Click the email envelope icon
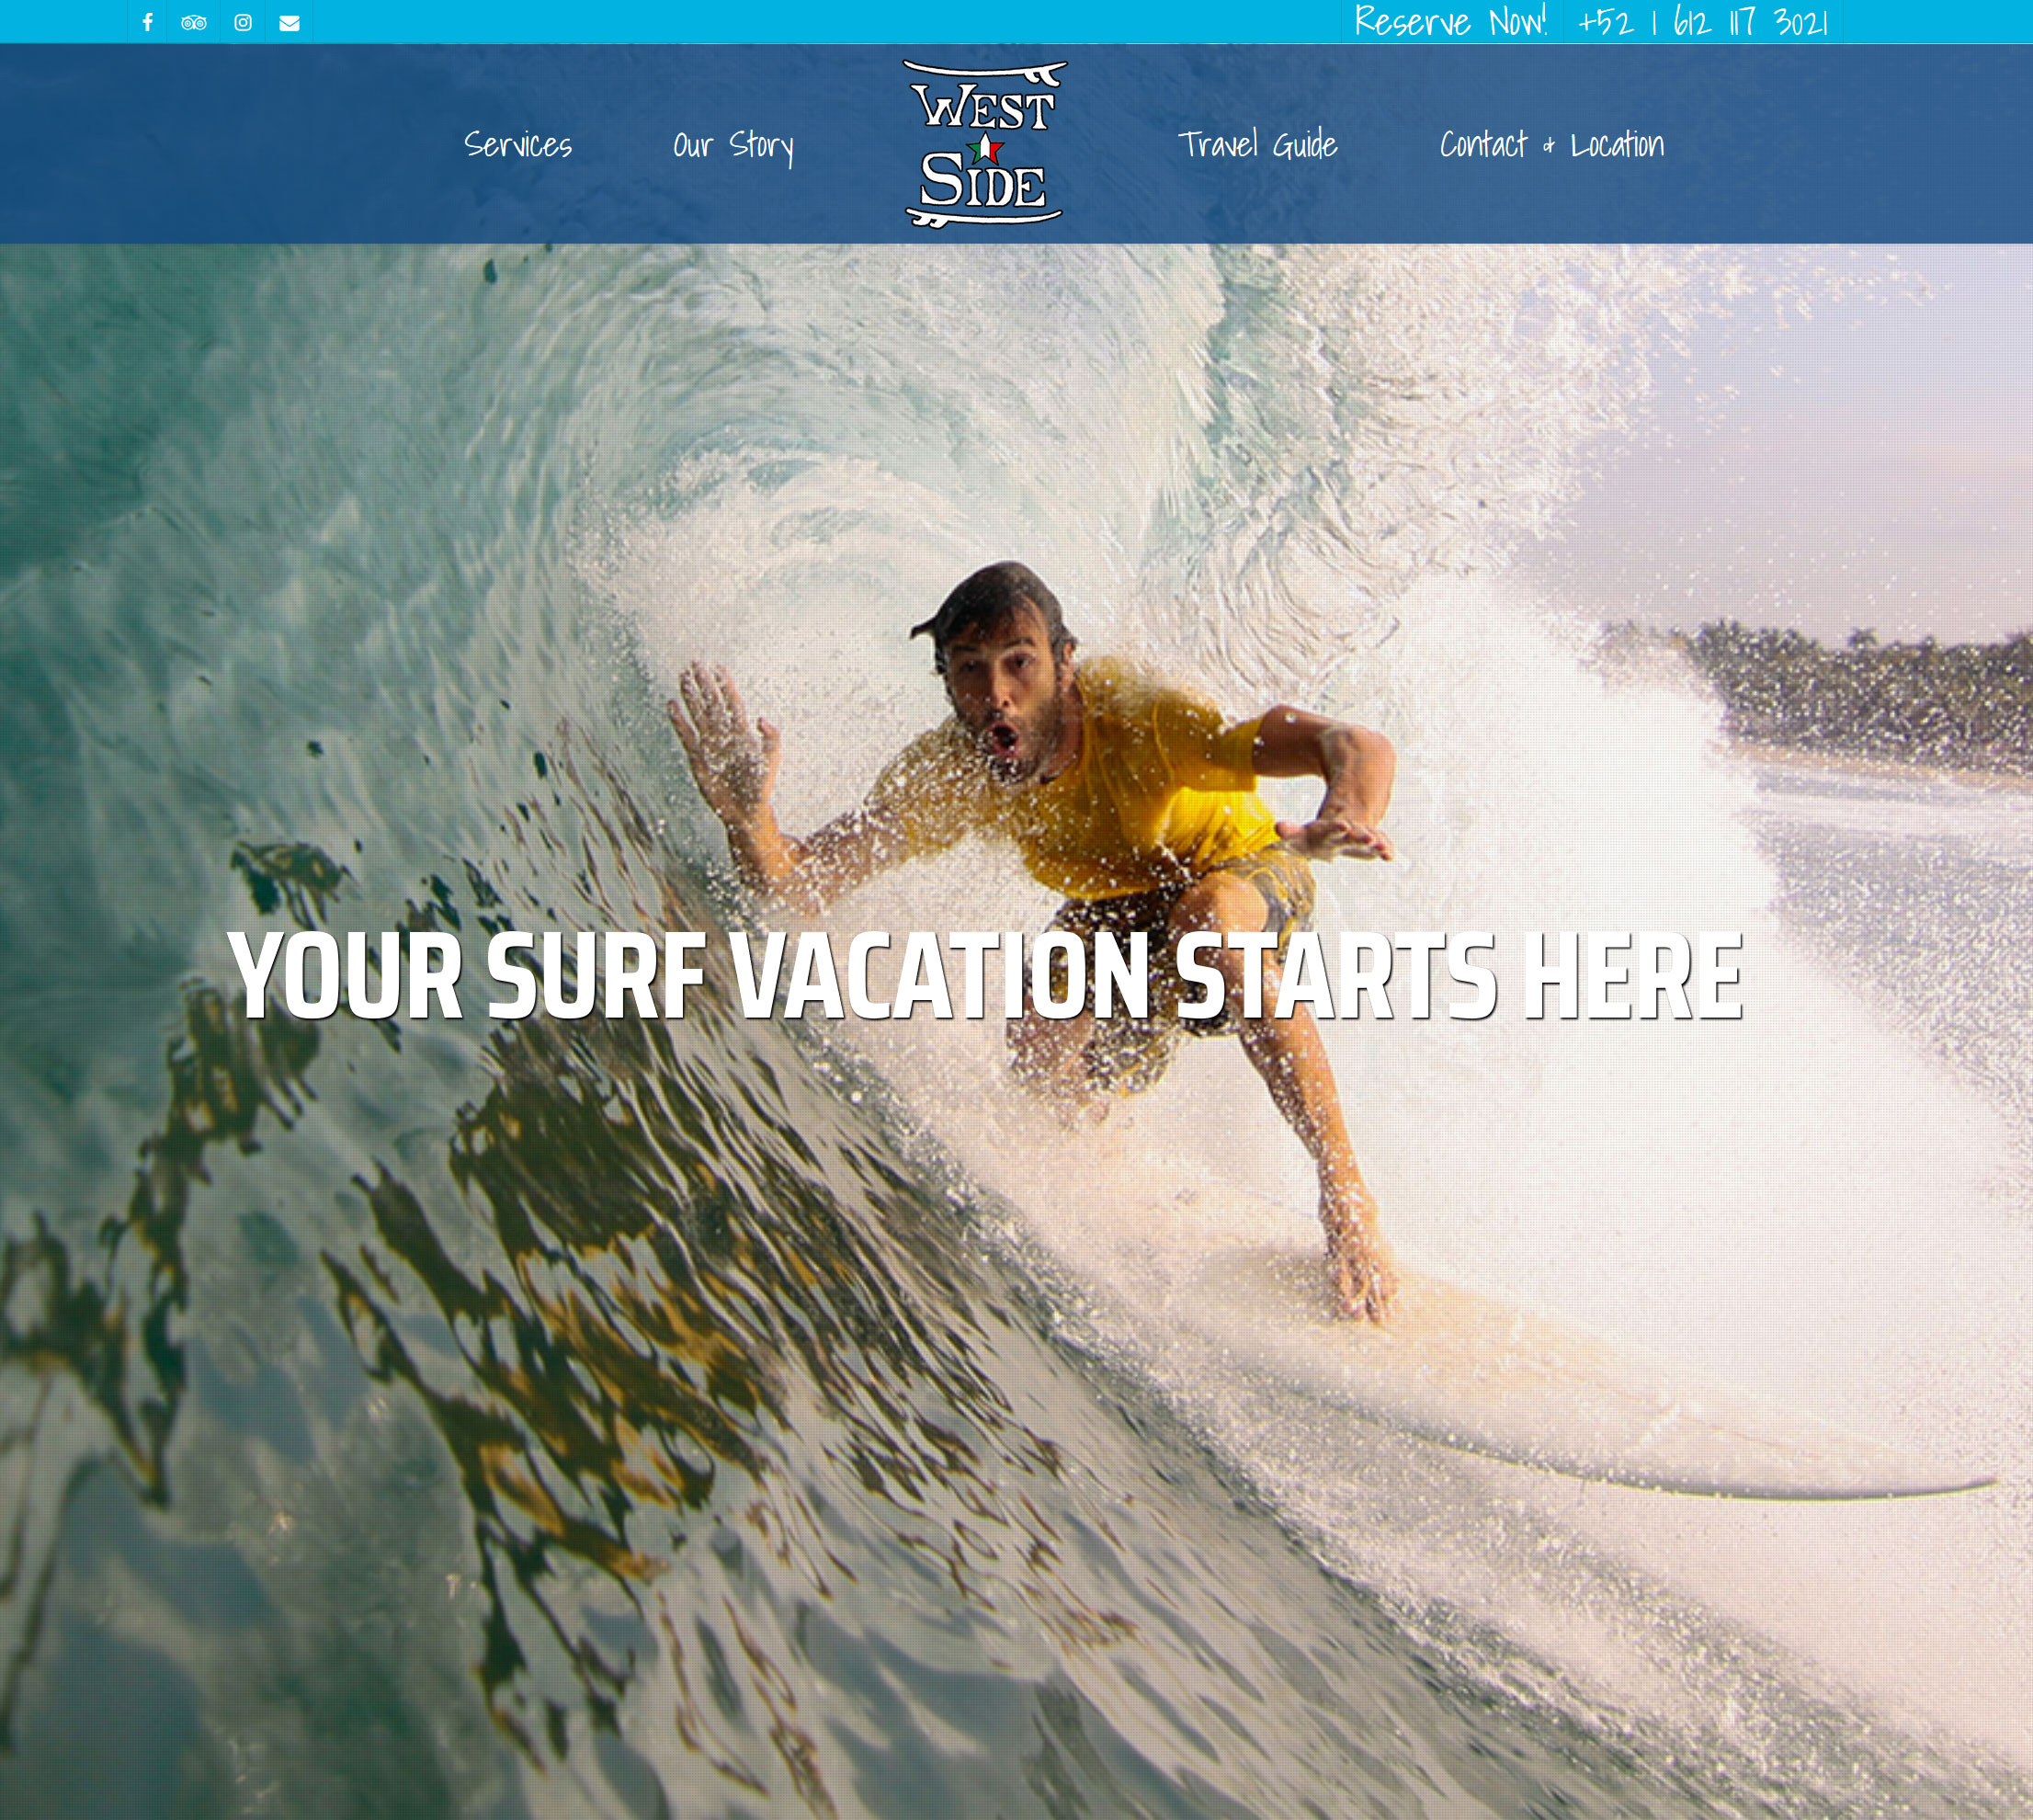The image size is (2033, 1820). tap(289, 23)
